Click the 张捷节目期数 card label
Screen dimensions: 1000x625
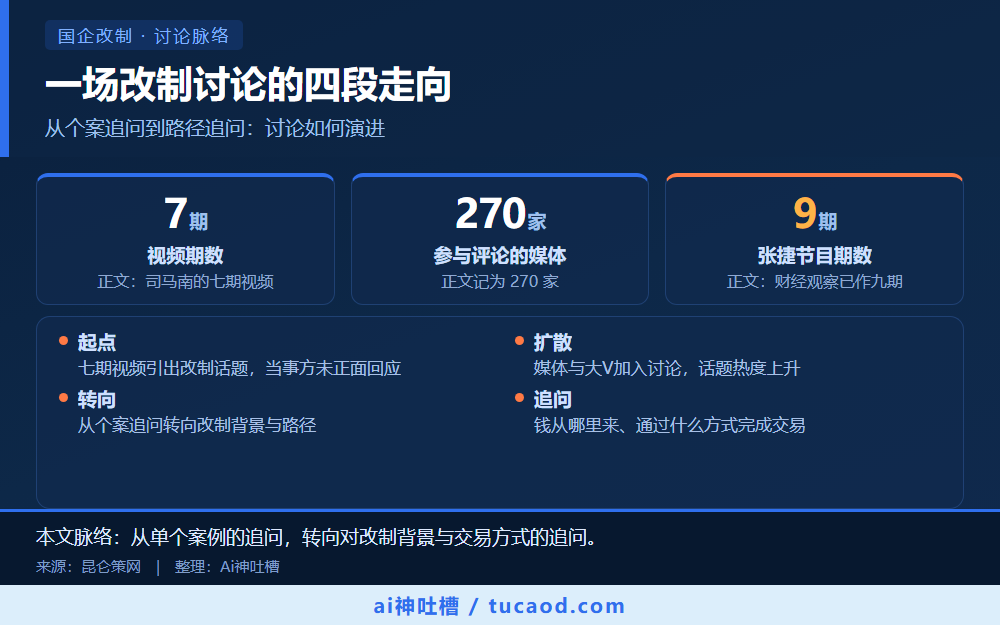pyautogui.click(x=814, y=255)
